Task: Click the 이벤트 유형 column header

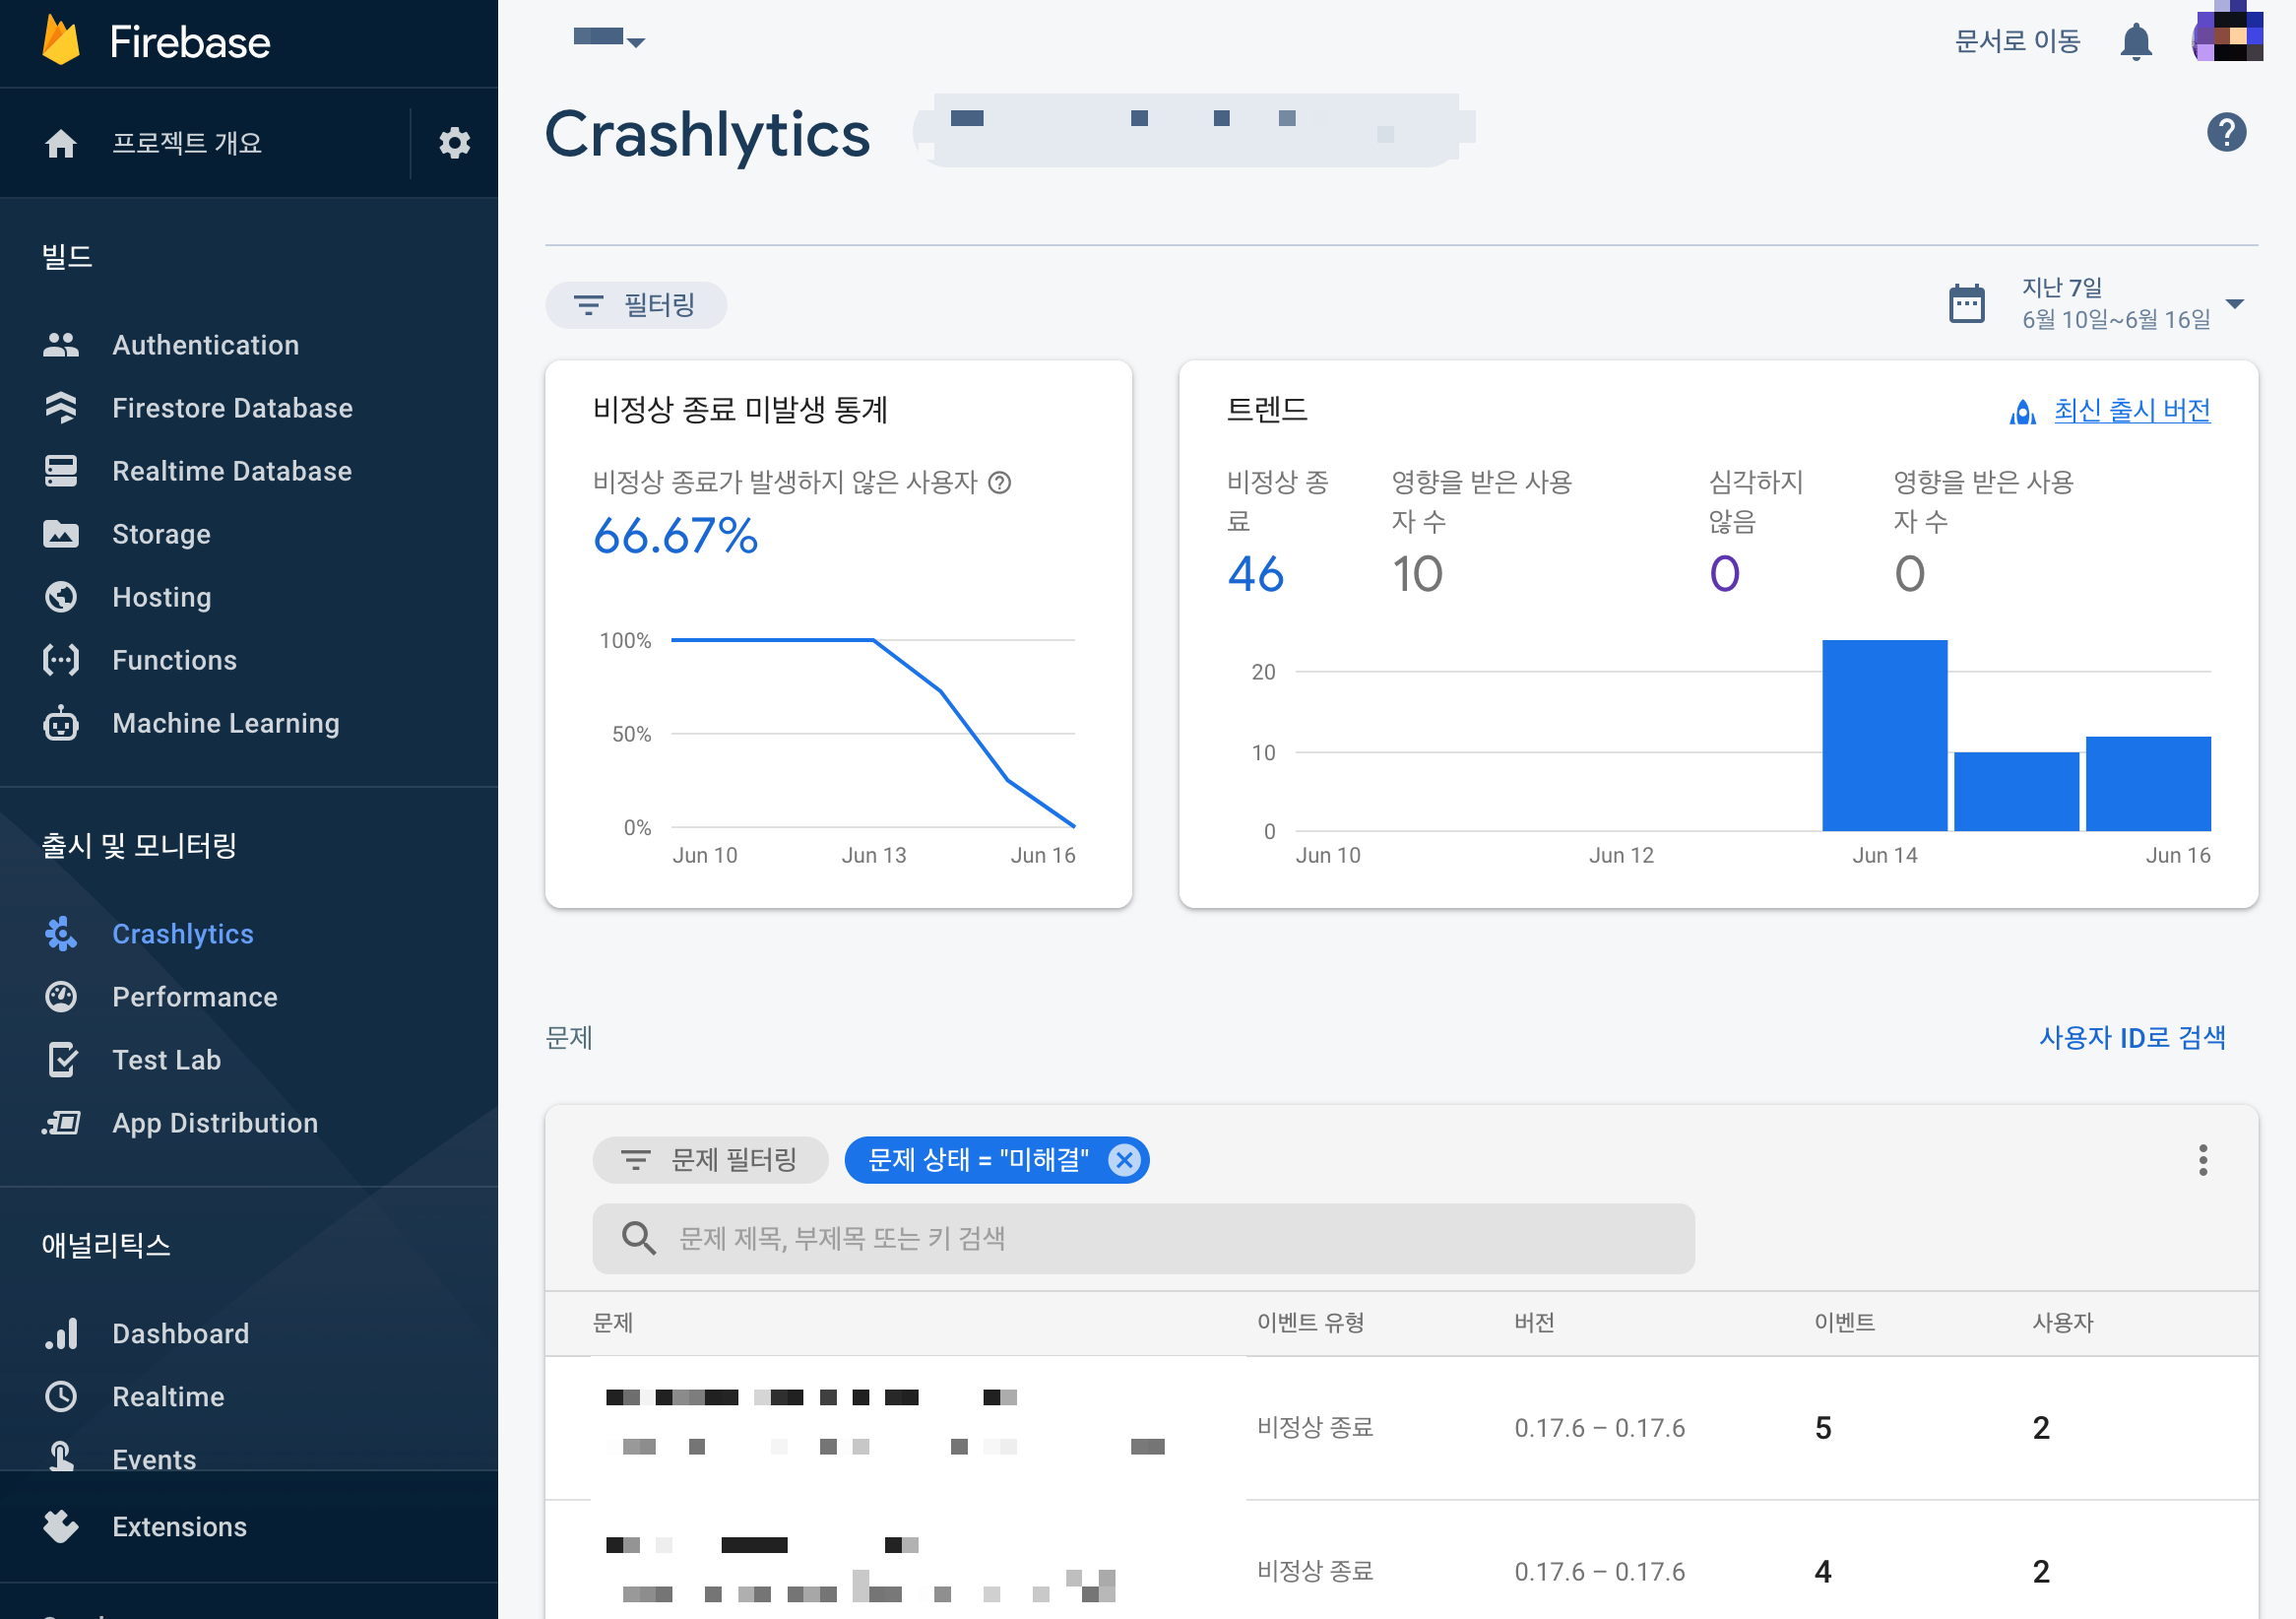Action: click(1310, 1322)
